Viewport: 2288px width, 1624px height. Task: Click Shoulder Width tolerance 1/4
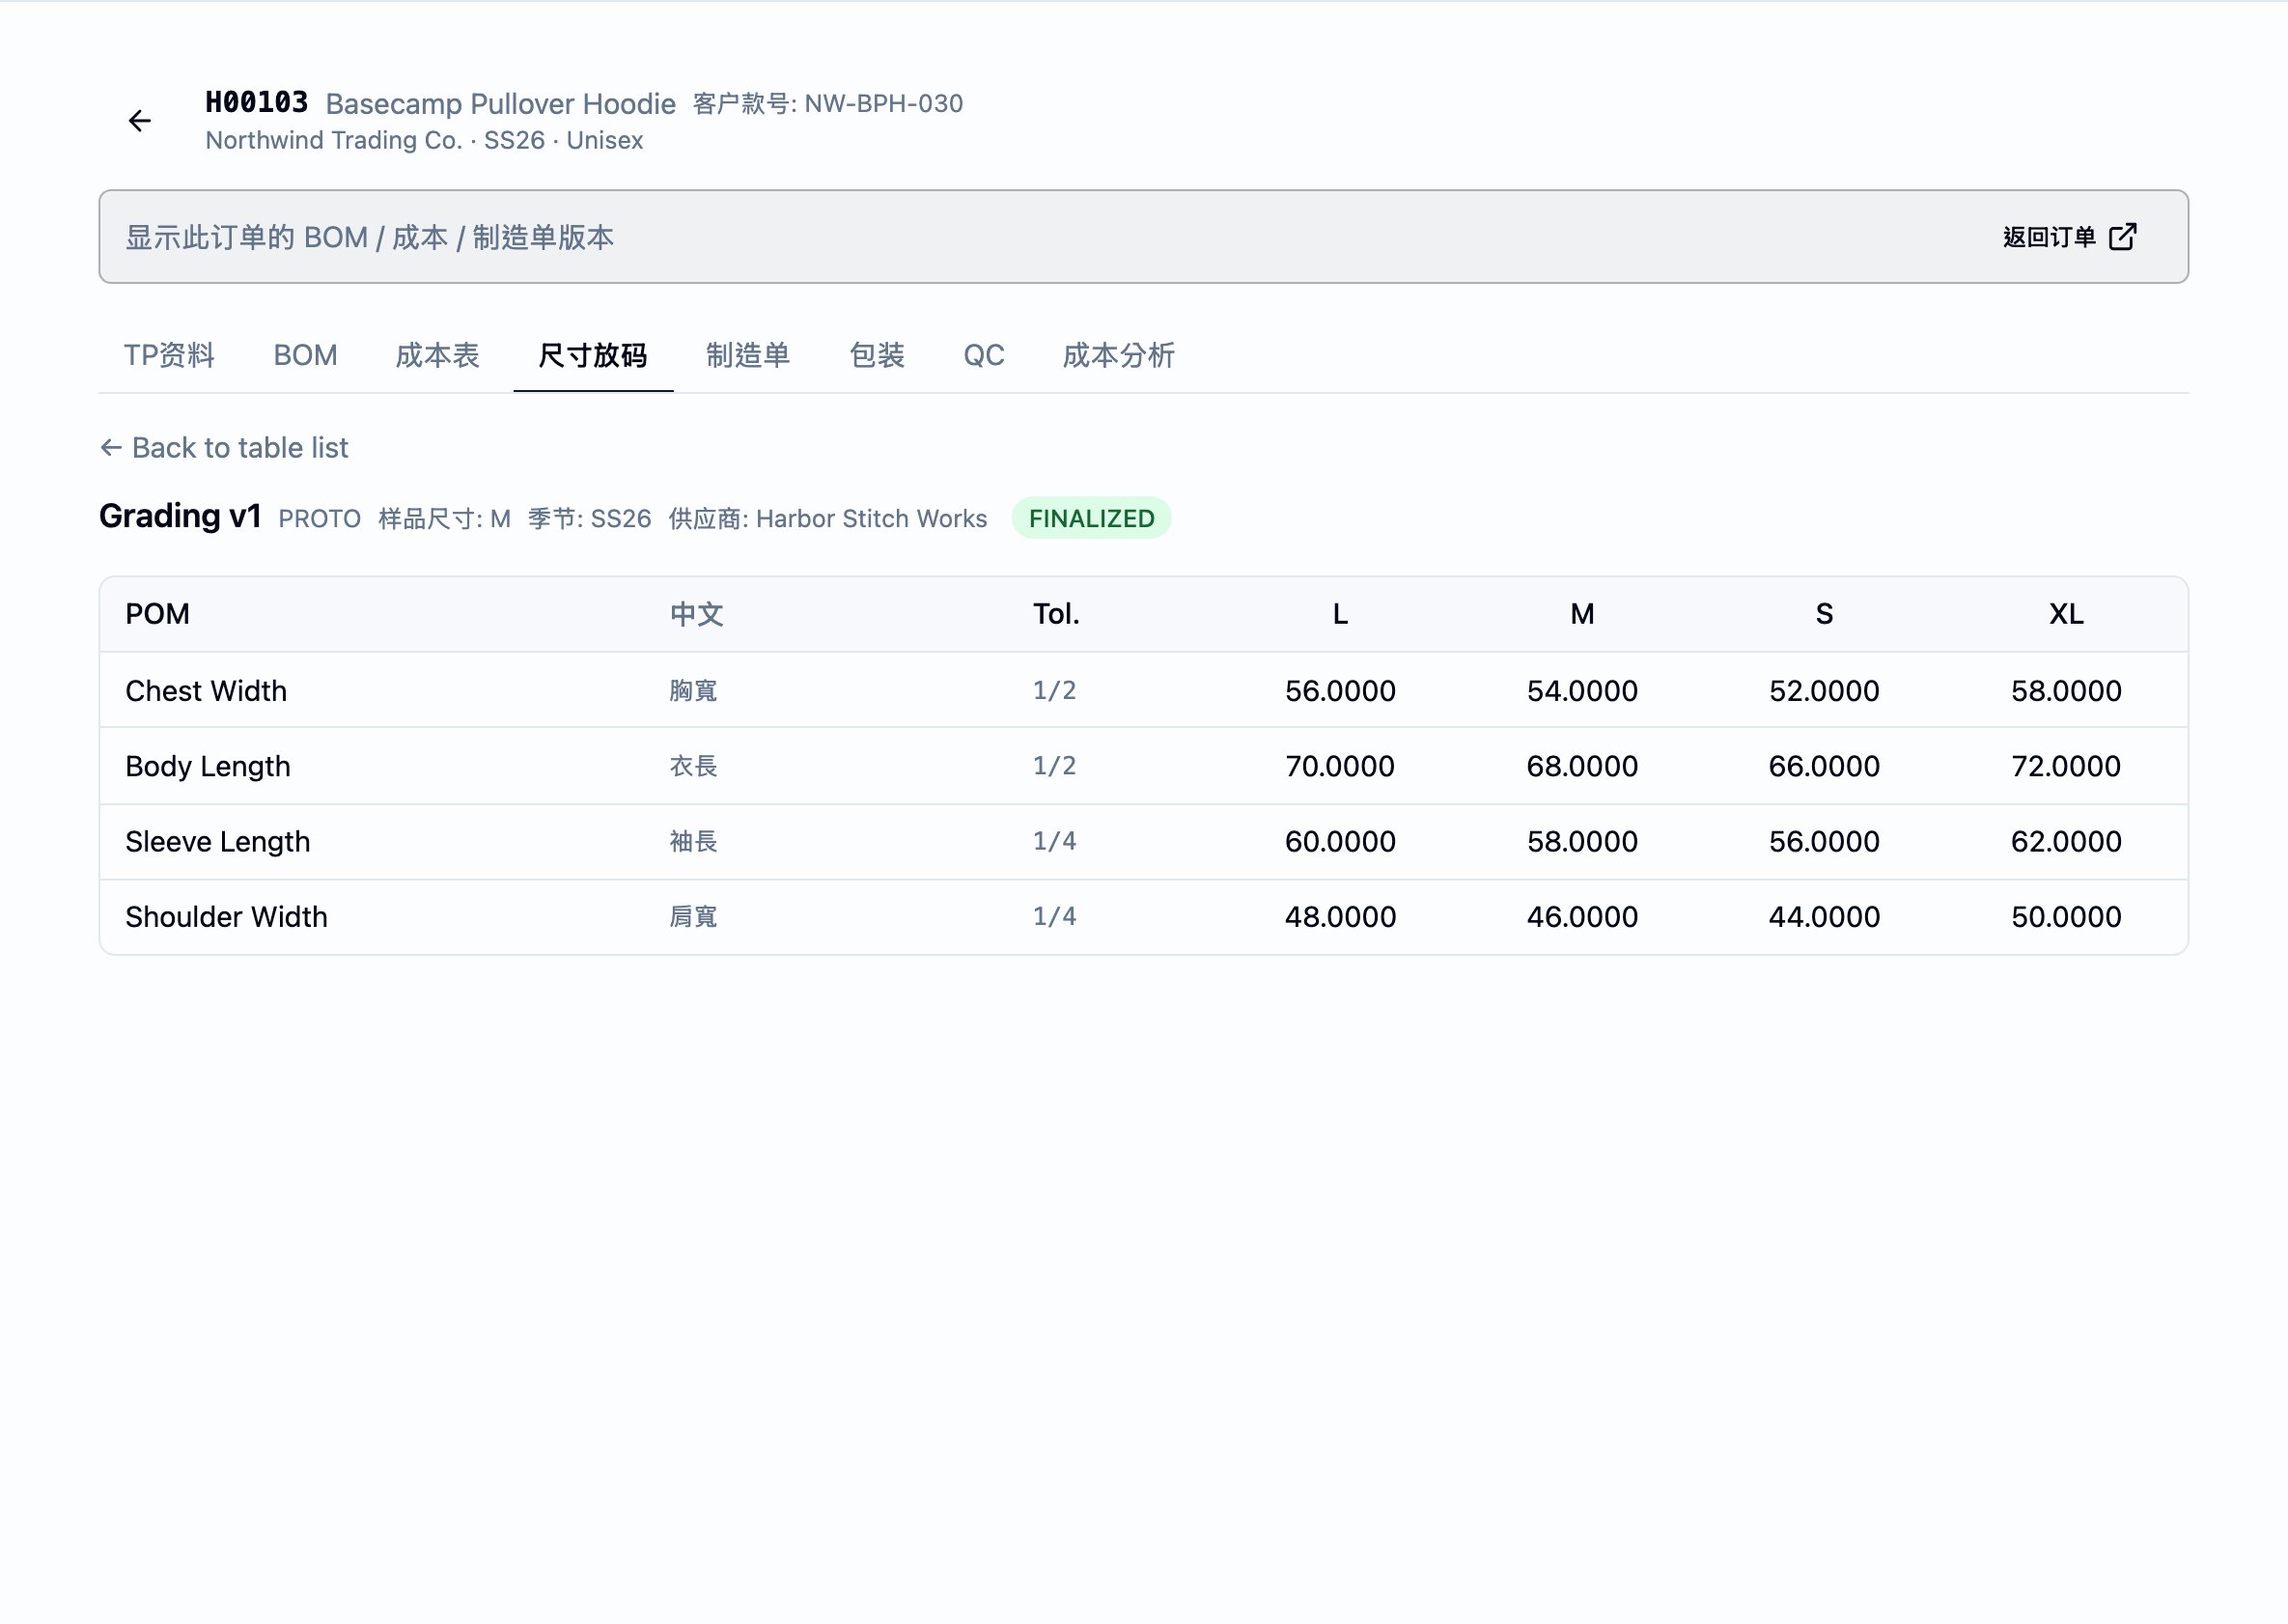click(x=1054, y=916)
